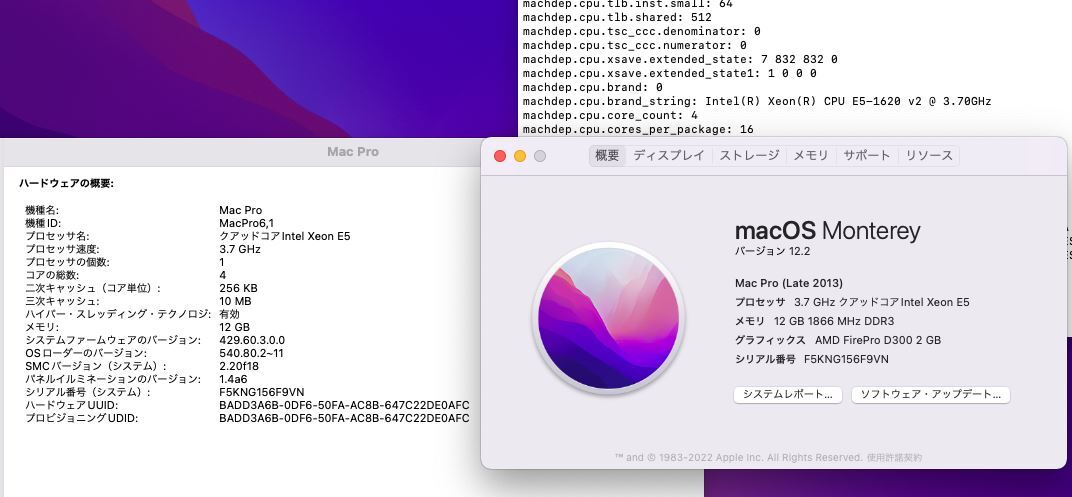Click the ハードウェアの概要 heading
The width and height of the screenshot is (1072, 497).
[x=66, y=184]
